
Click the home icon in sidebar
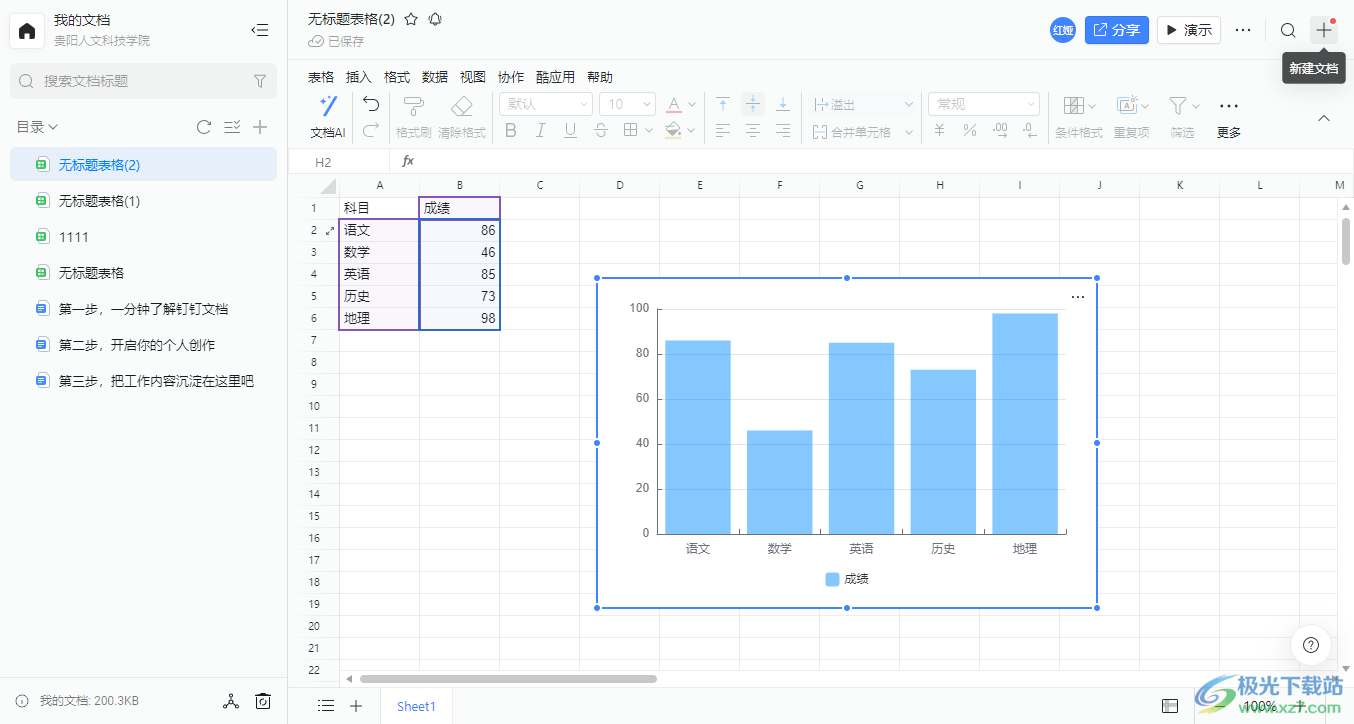27,31
